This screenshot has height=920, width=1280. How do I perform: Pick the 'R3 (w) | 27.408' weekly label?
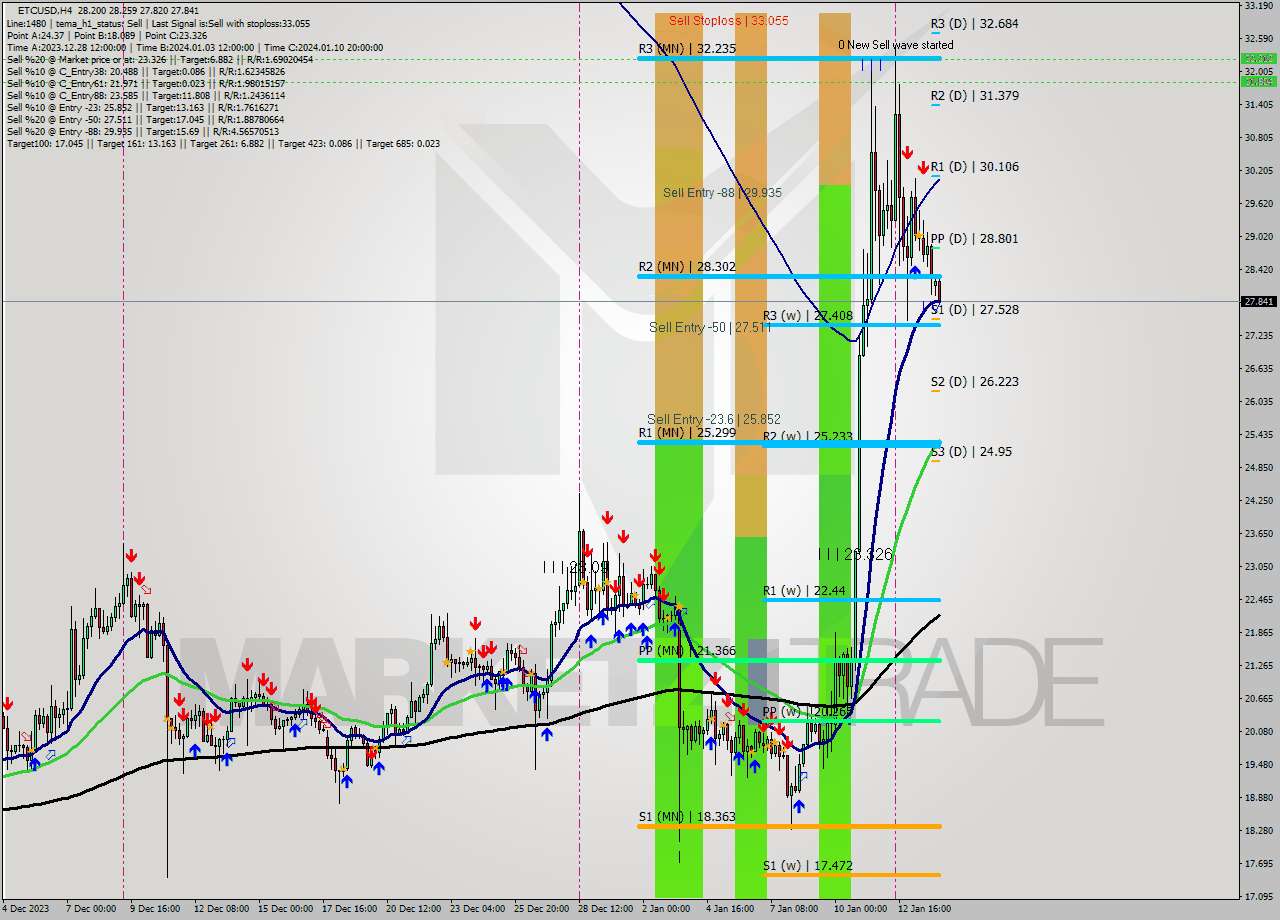[808, 316]
